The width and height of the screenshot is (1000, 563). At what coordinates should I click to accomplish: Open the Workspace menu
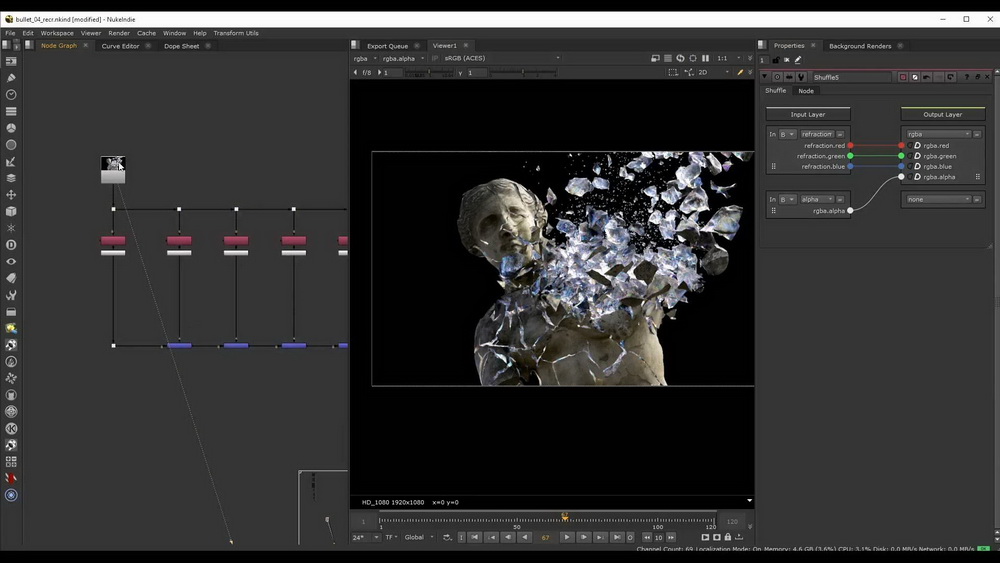[57, 33]
